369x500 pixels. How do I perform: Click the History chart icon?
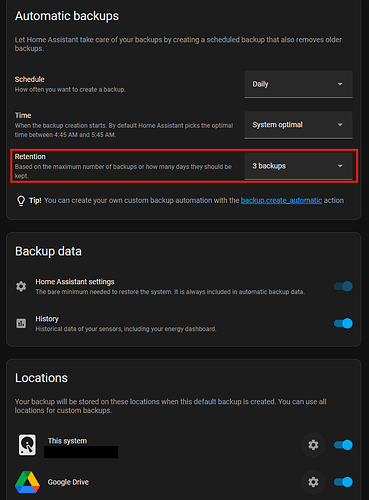point(21,323)
